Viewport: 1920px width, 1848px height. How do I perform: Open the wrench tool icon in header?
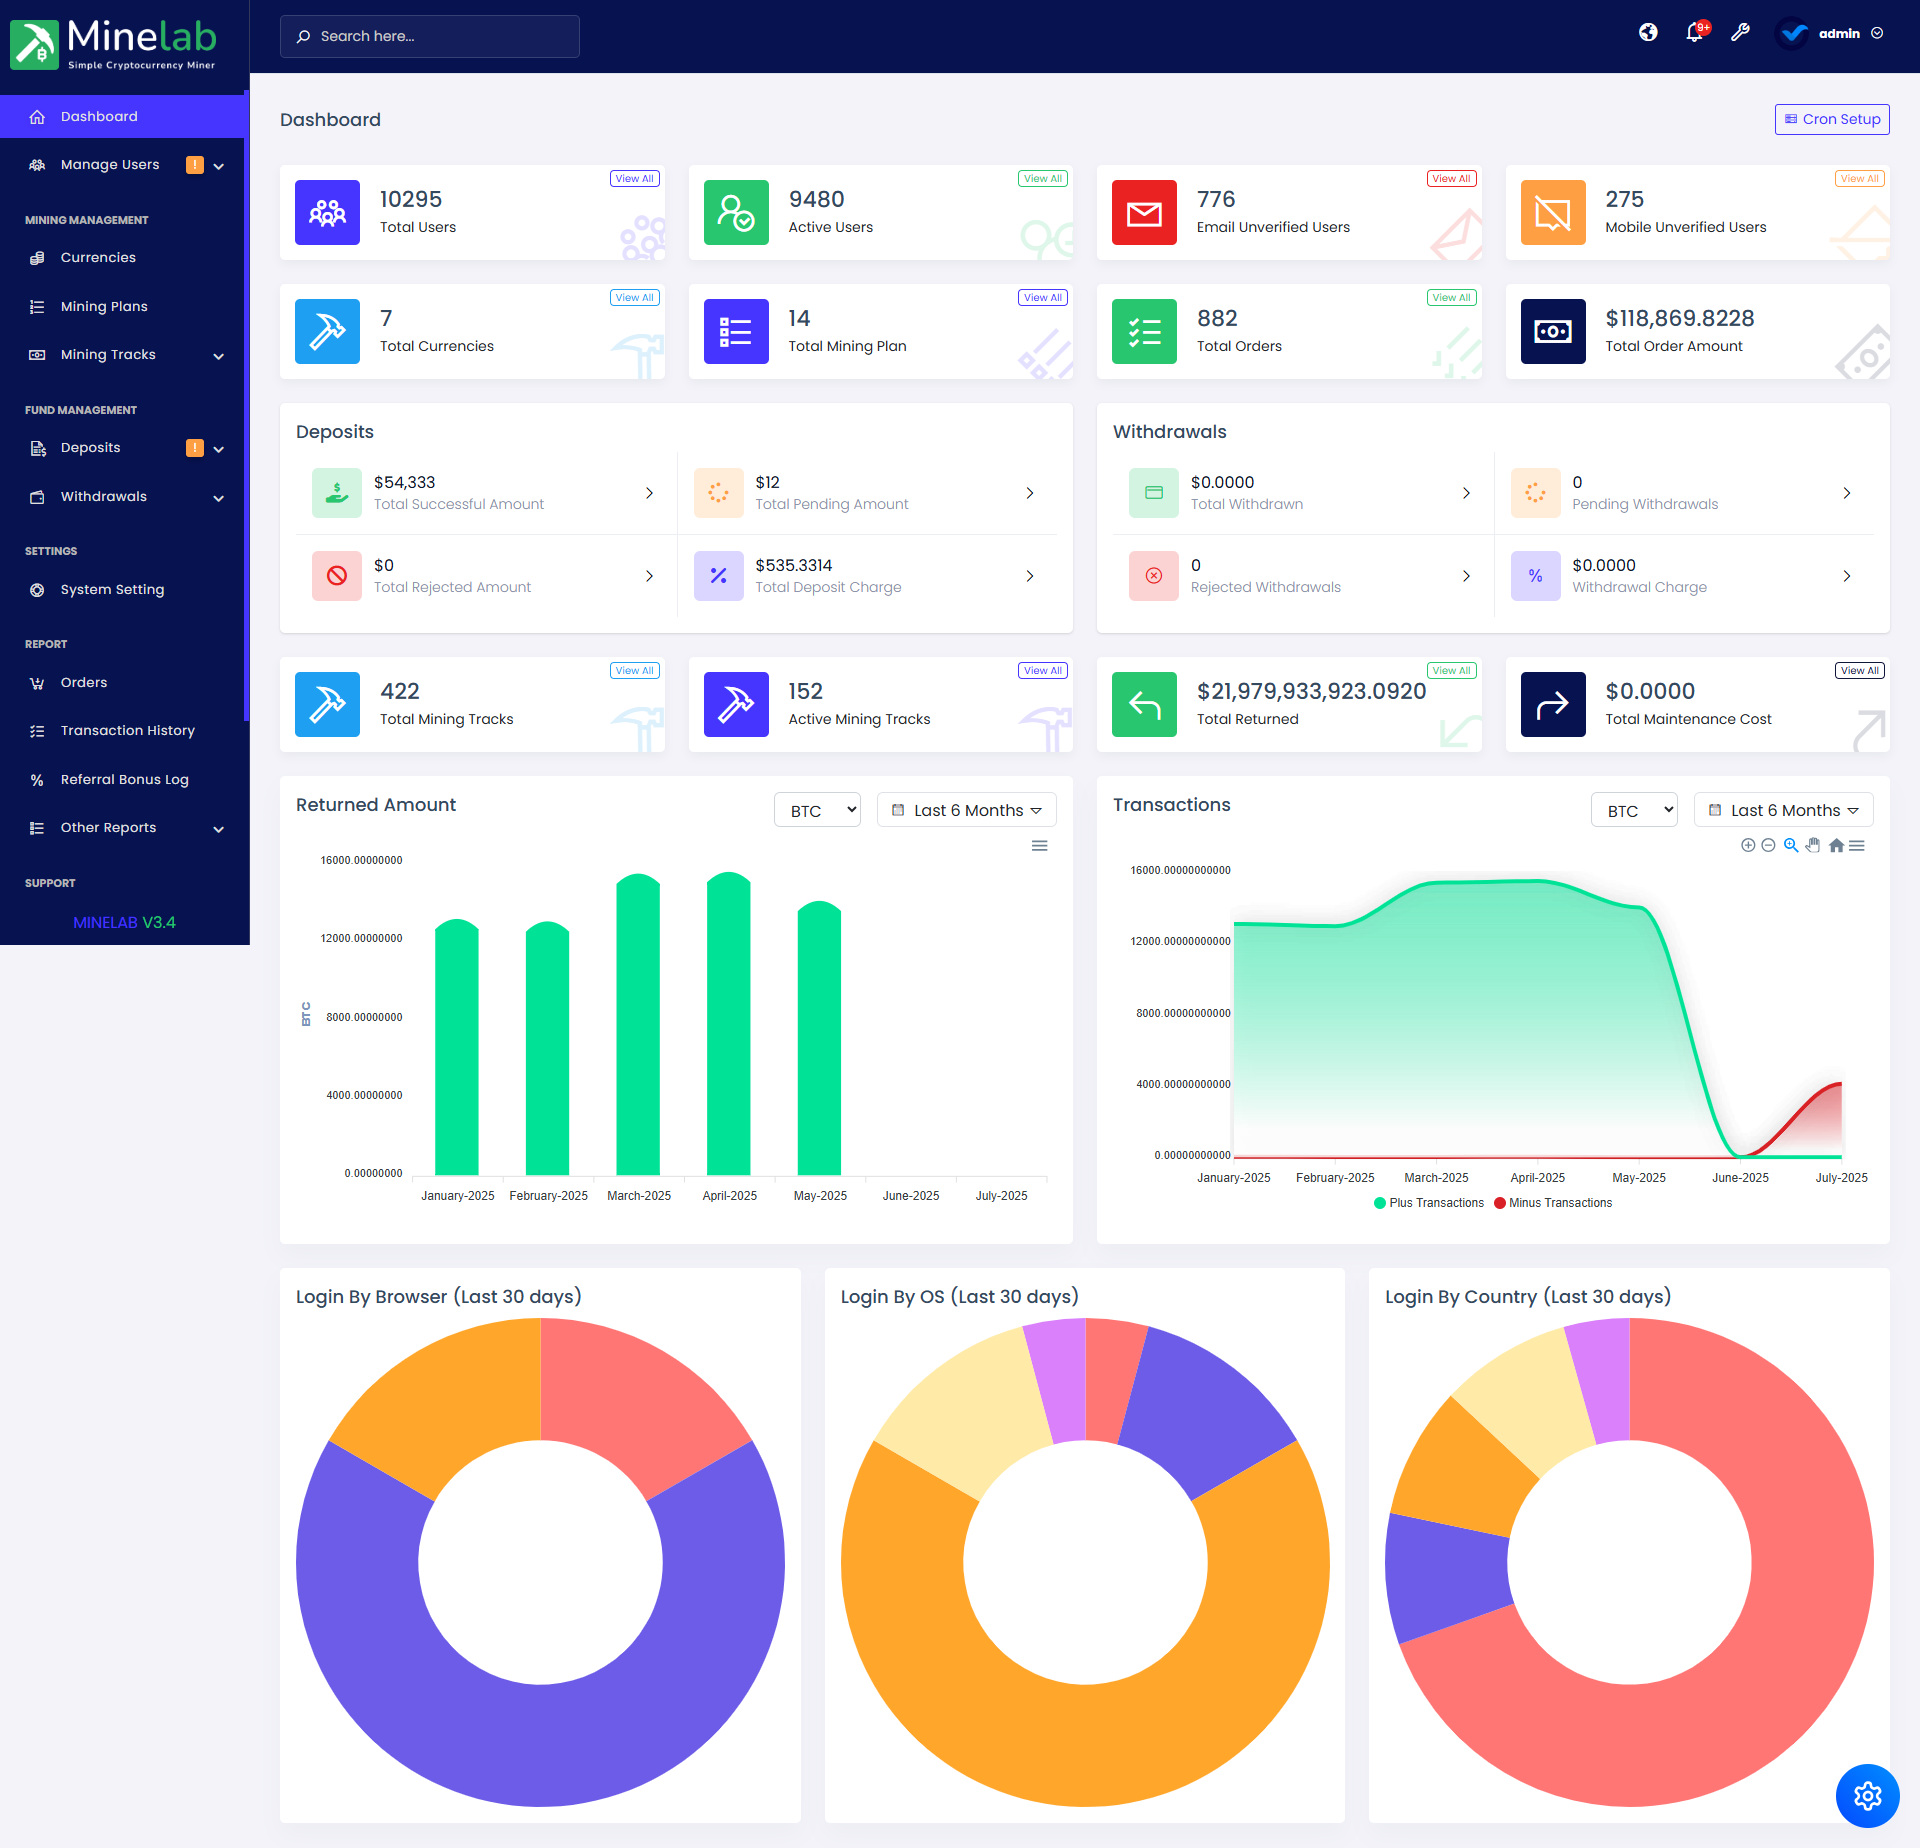[1740, 33]
